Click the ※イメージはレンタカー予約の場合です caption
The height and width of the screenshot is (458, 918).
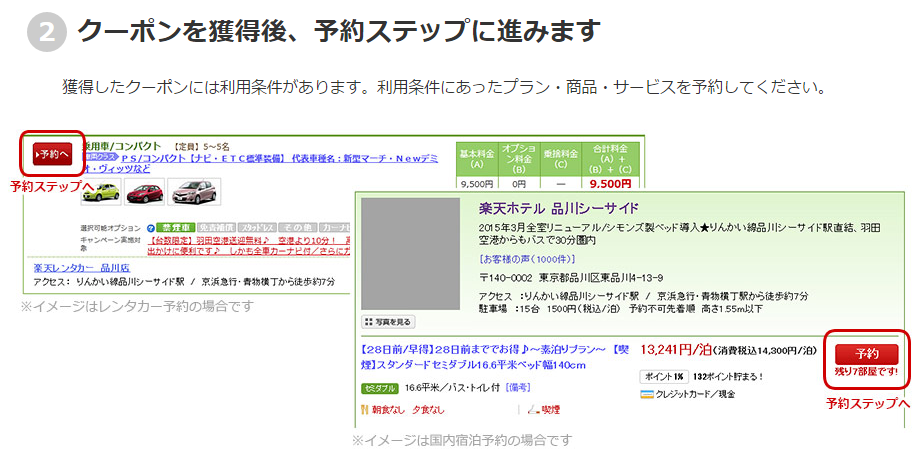(x=137, y=306)
